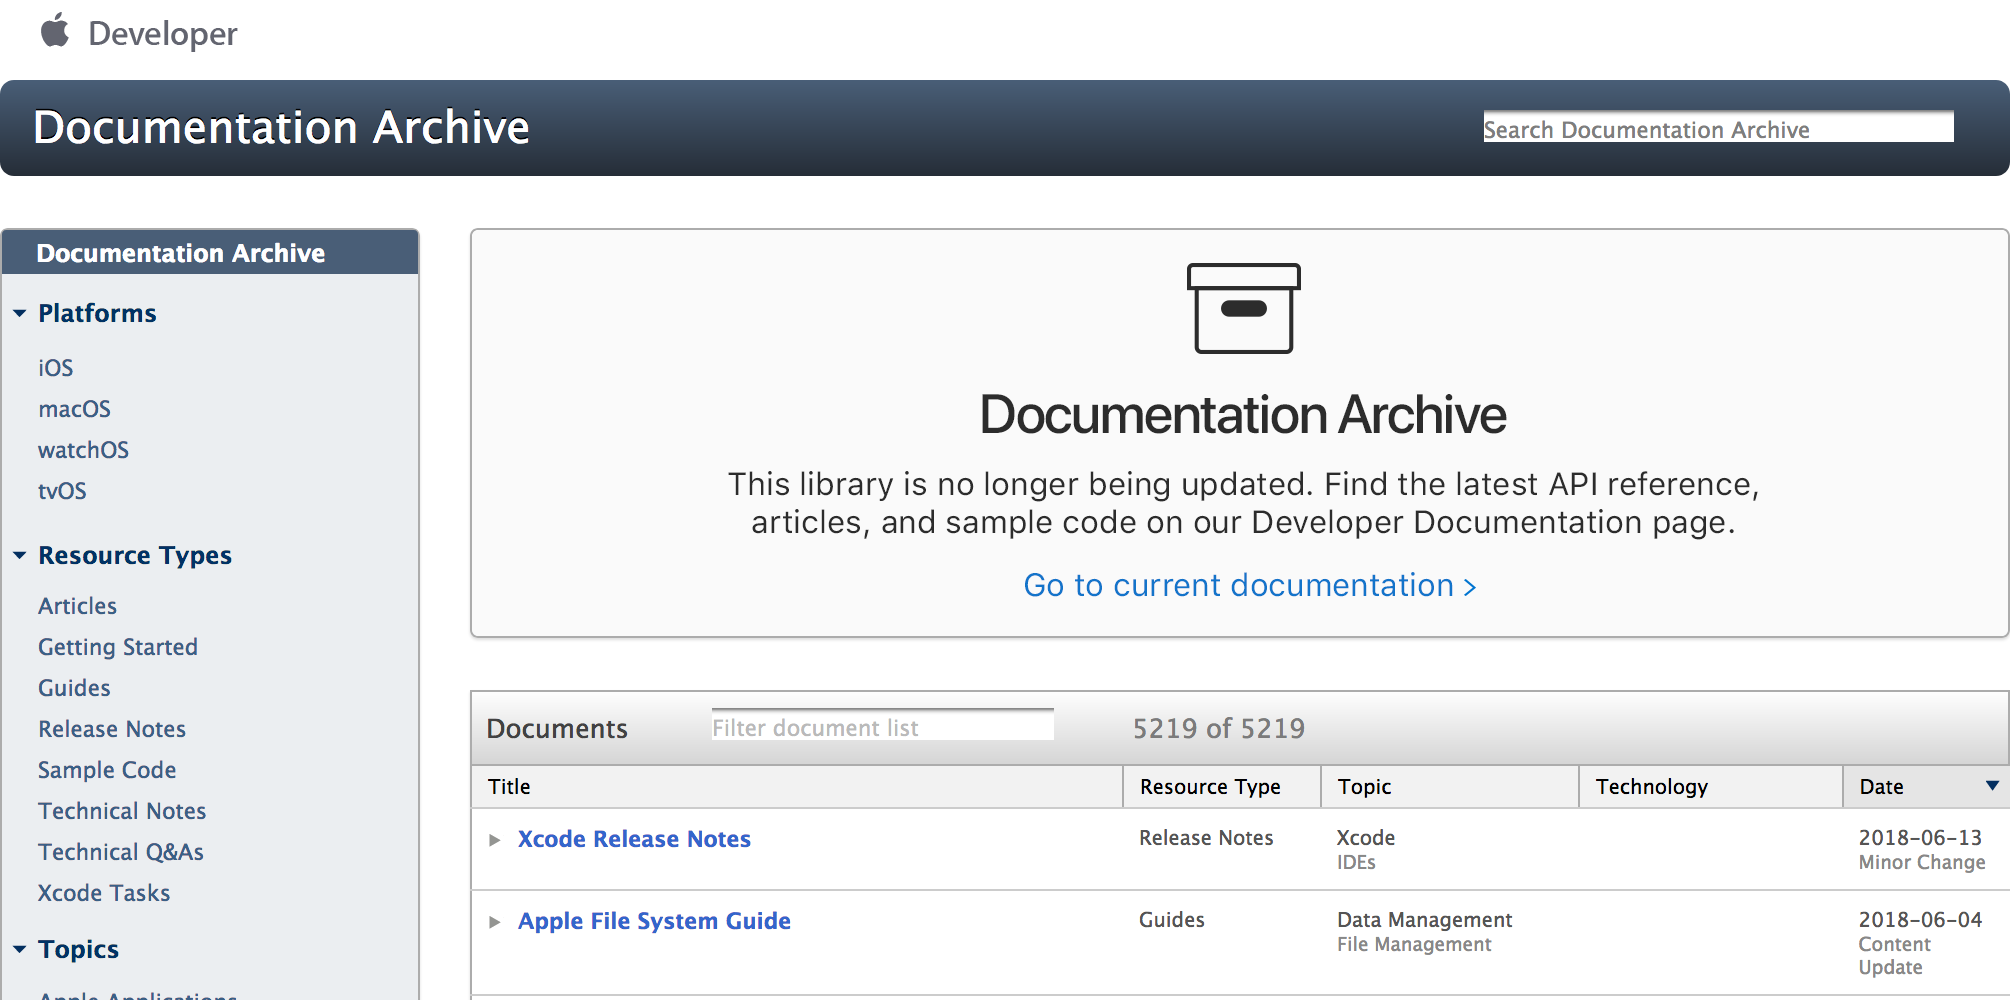Screen dimensions: 2010x1000
Task: Open Getting Started resource type
Action: 118,647
